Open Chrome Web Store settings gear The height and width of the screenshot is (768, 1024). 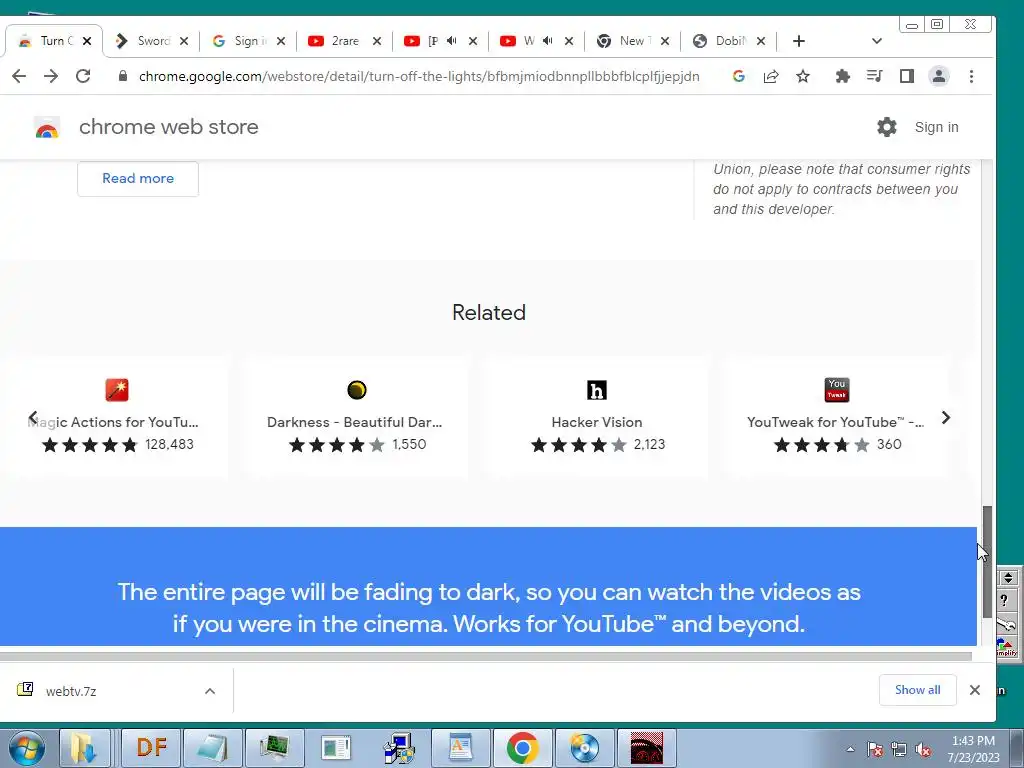click(x=886, y=127)
